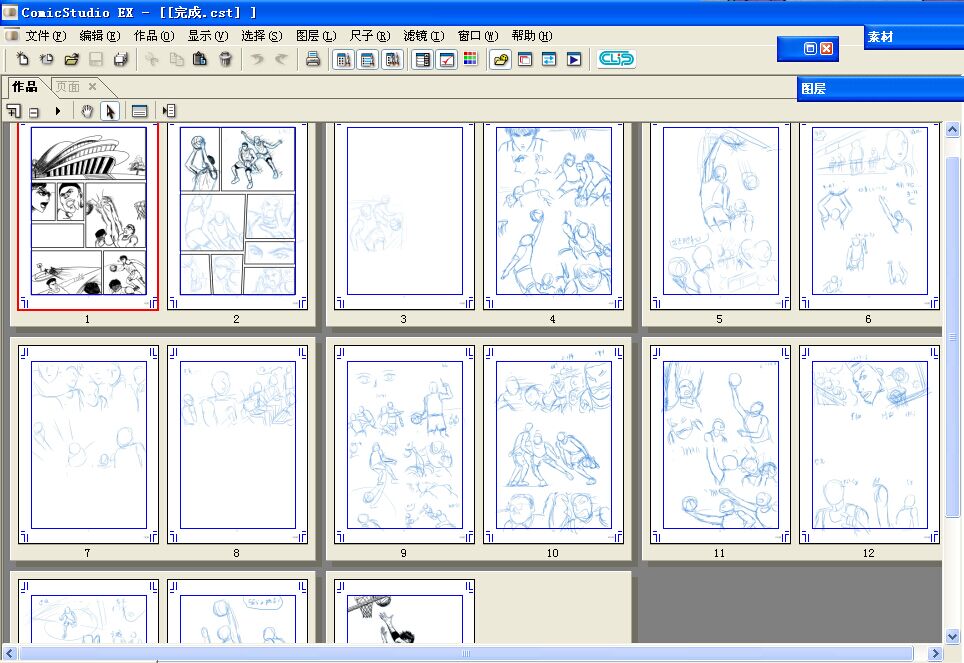Click the save all icon
The width and height of the screenshot is (964, 663).
coord(120,59)
